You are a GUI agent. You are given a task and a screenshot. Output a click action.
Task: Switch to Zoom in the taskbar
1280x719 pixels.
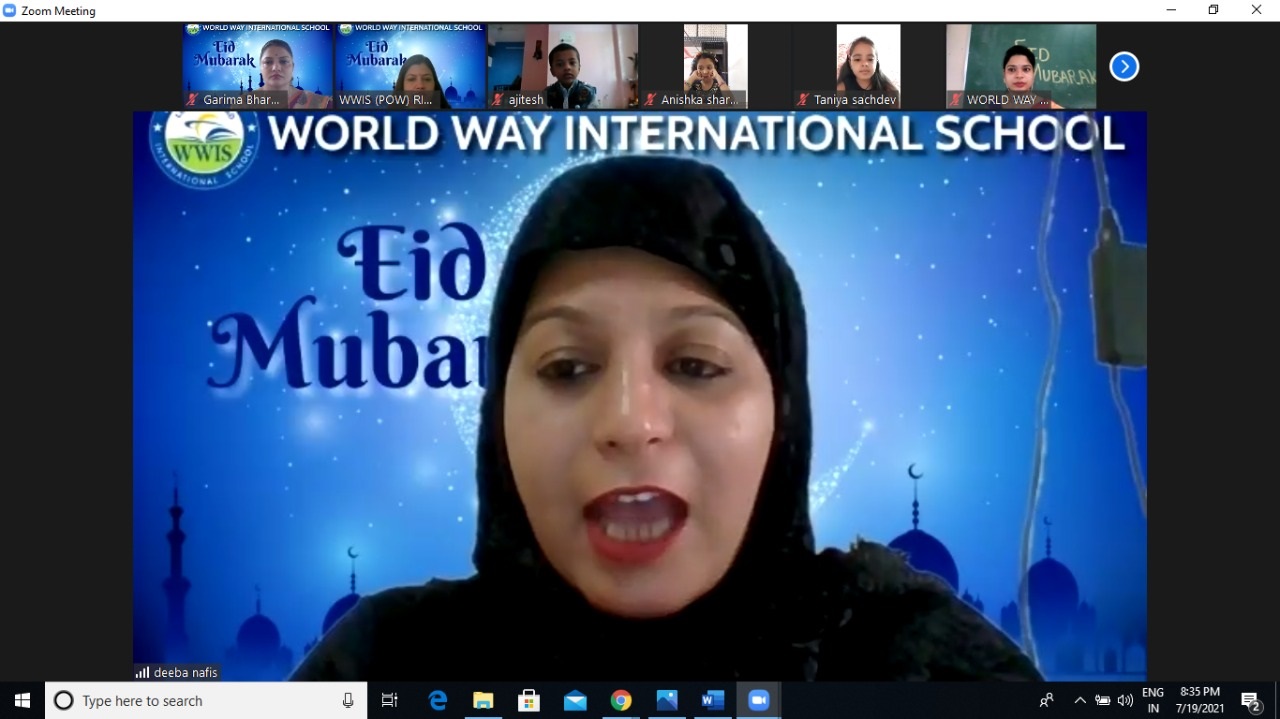click(759, 701)
